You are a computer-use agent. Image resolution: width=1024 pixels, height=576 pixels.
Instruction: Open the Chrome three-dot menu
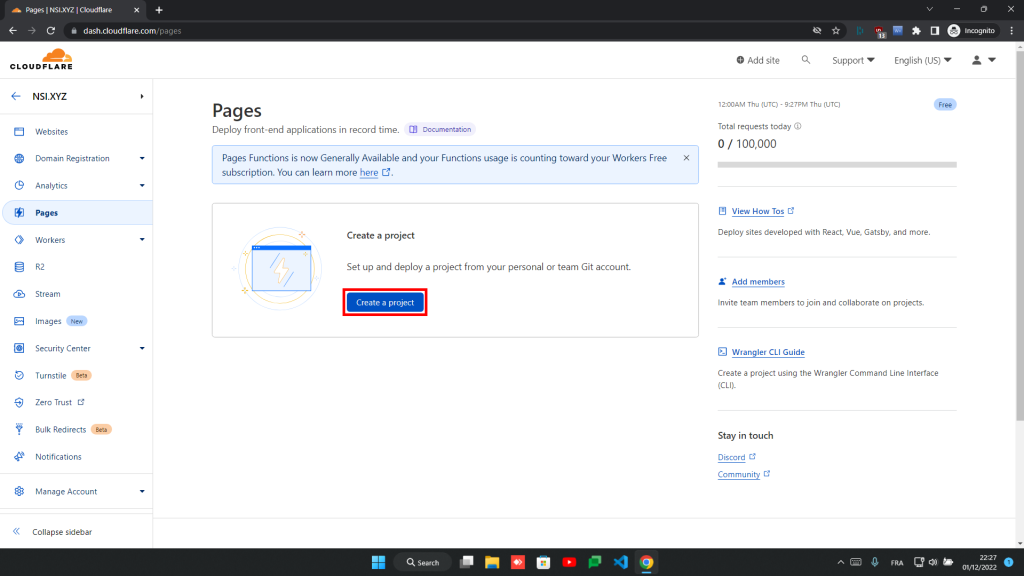tap(1012, 31)
